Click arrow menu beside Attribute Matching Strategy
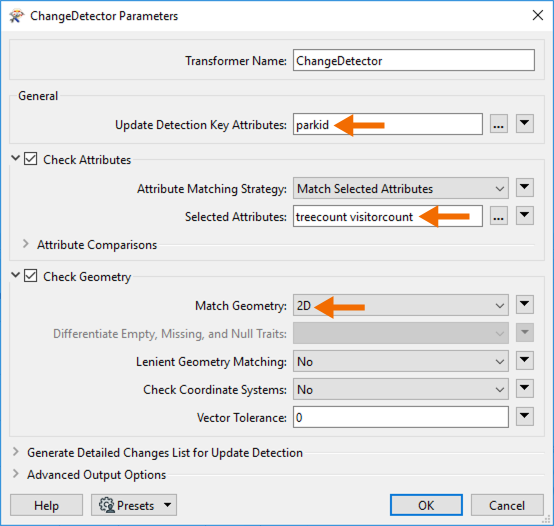 (525, 188)
